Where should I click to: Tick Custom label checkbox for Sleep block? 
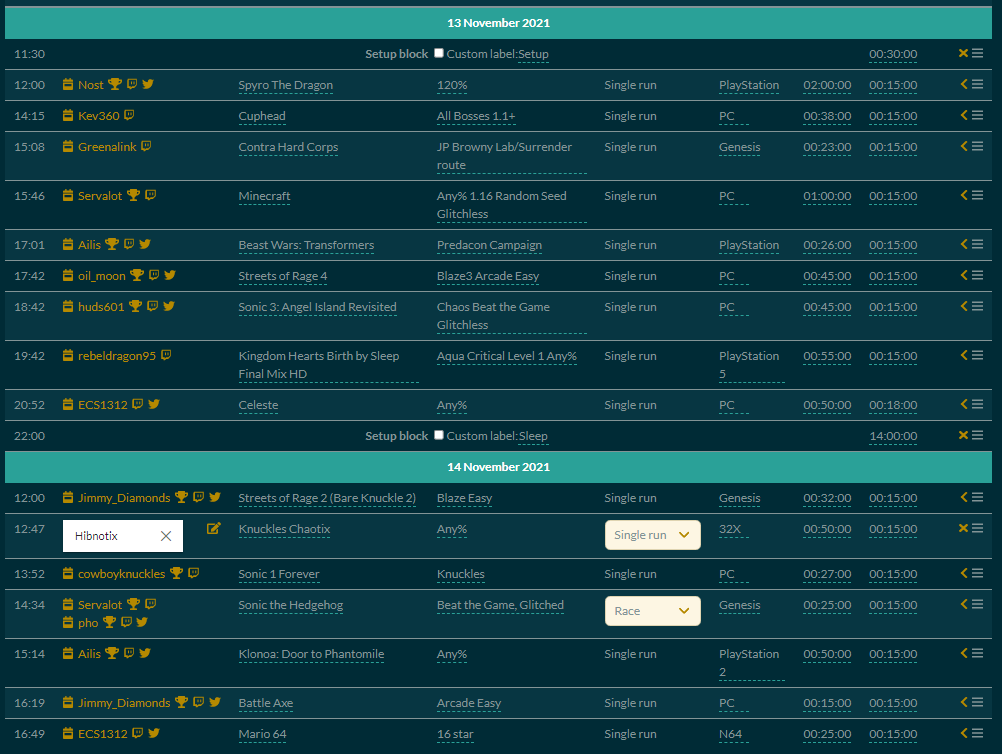pyautogui.click(x=439, y=435)
